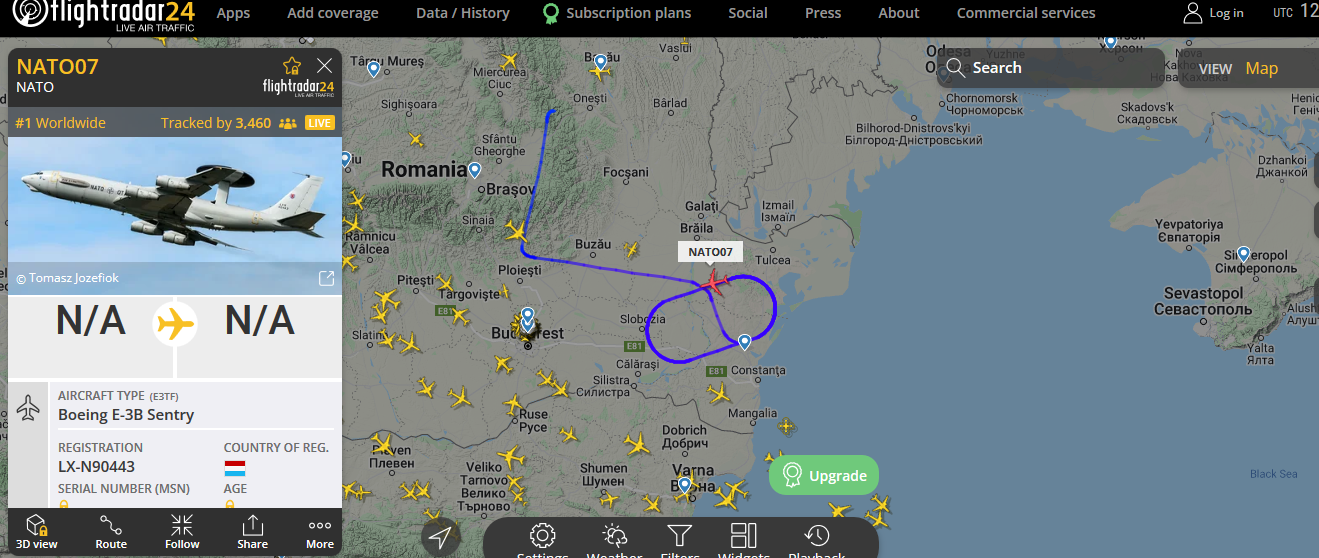Switch VIEW to Map mode
Viewport: 1319px width, 558px height.
coord(1261,68)
